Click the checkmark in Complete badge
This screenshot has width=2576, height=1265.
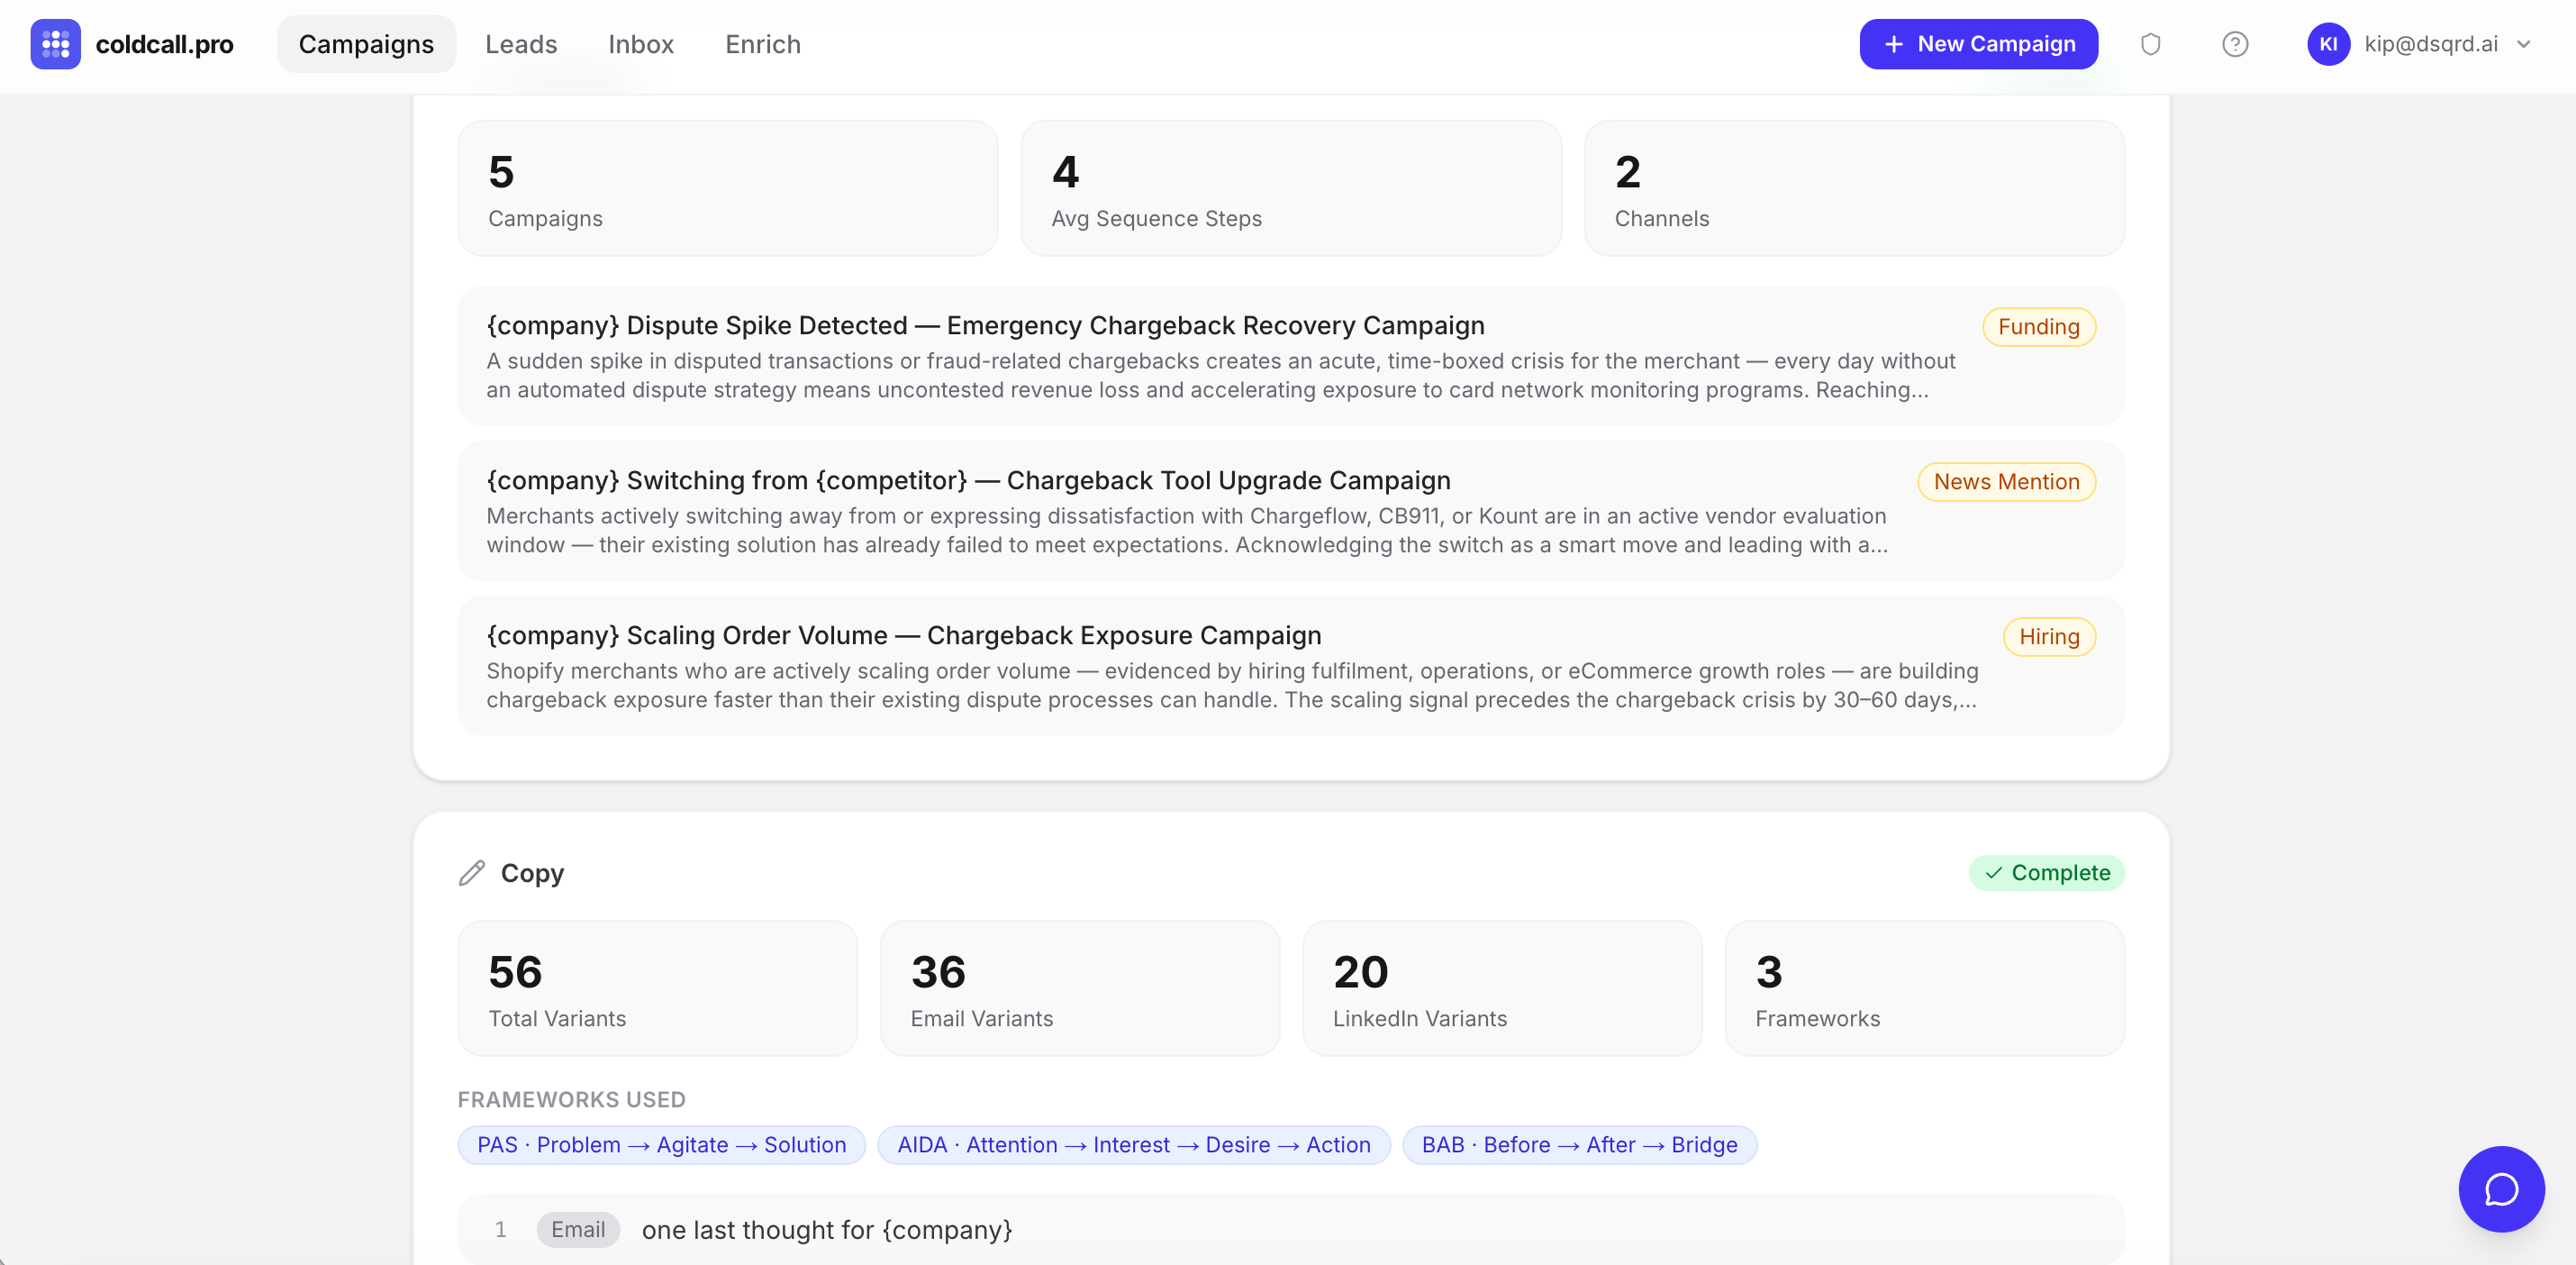(x=1993, y=872)
